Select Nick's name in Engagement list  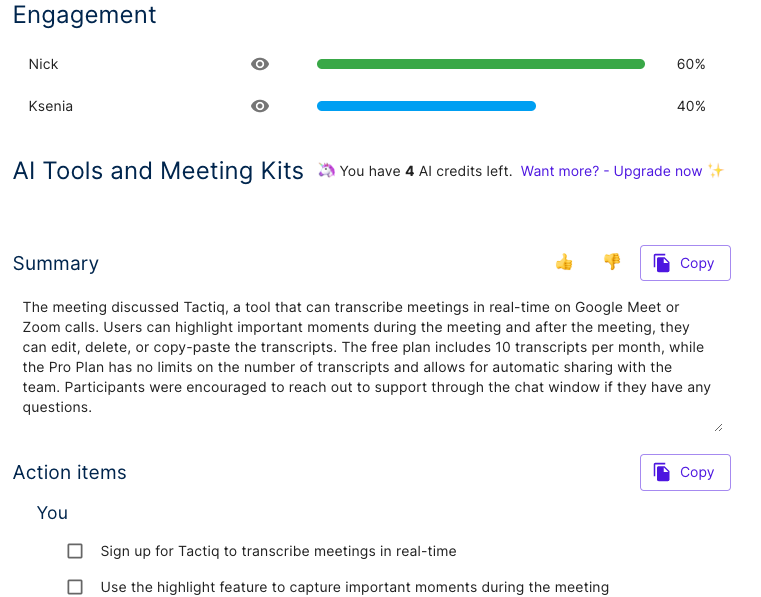point(43,64)
